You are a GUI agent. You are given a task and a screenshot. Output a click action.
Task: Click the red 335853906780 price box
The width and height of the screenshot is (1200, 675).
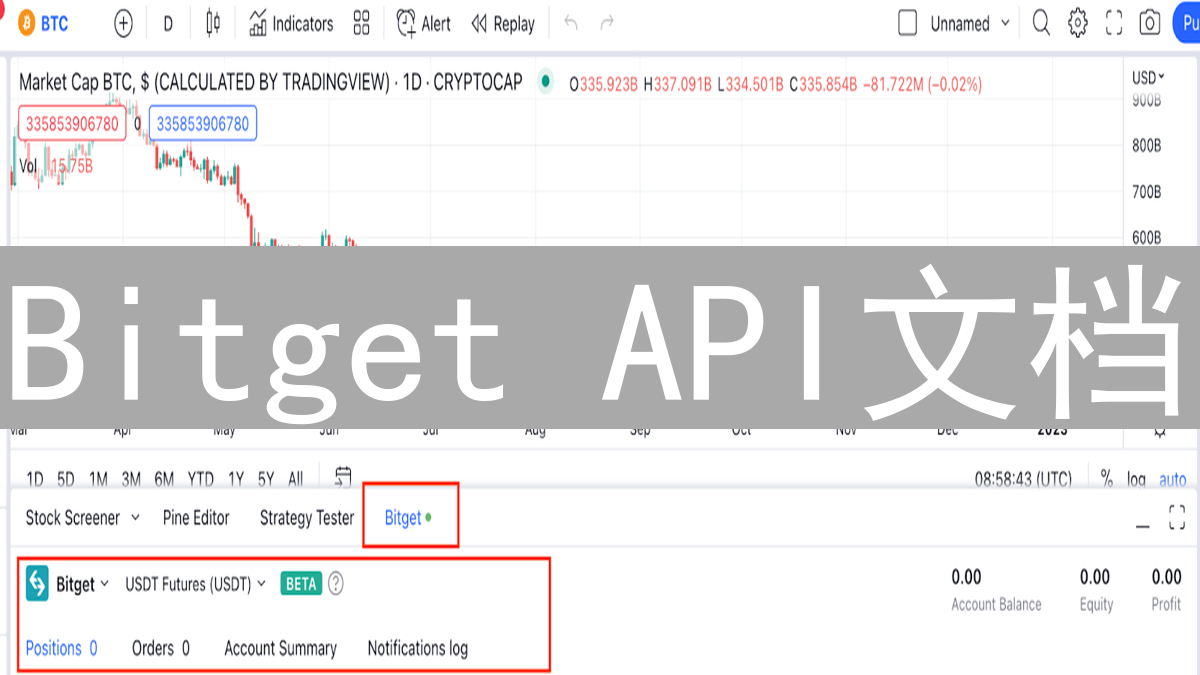click(x=72, y=124)
